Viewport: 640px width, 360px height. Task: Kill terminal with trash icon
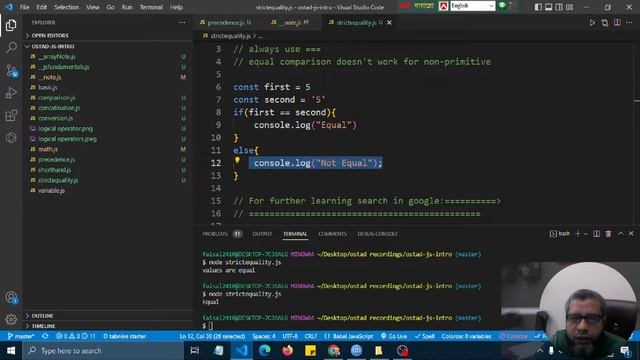[x=608, y=233]
